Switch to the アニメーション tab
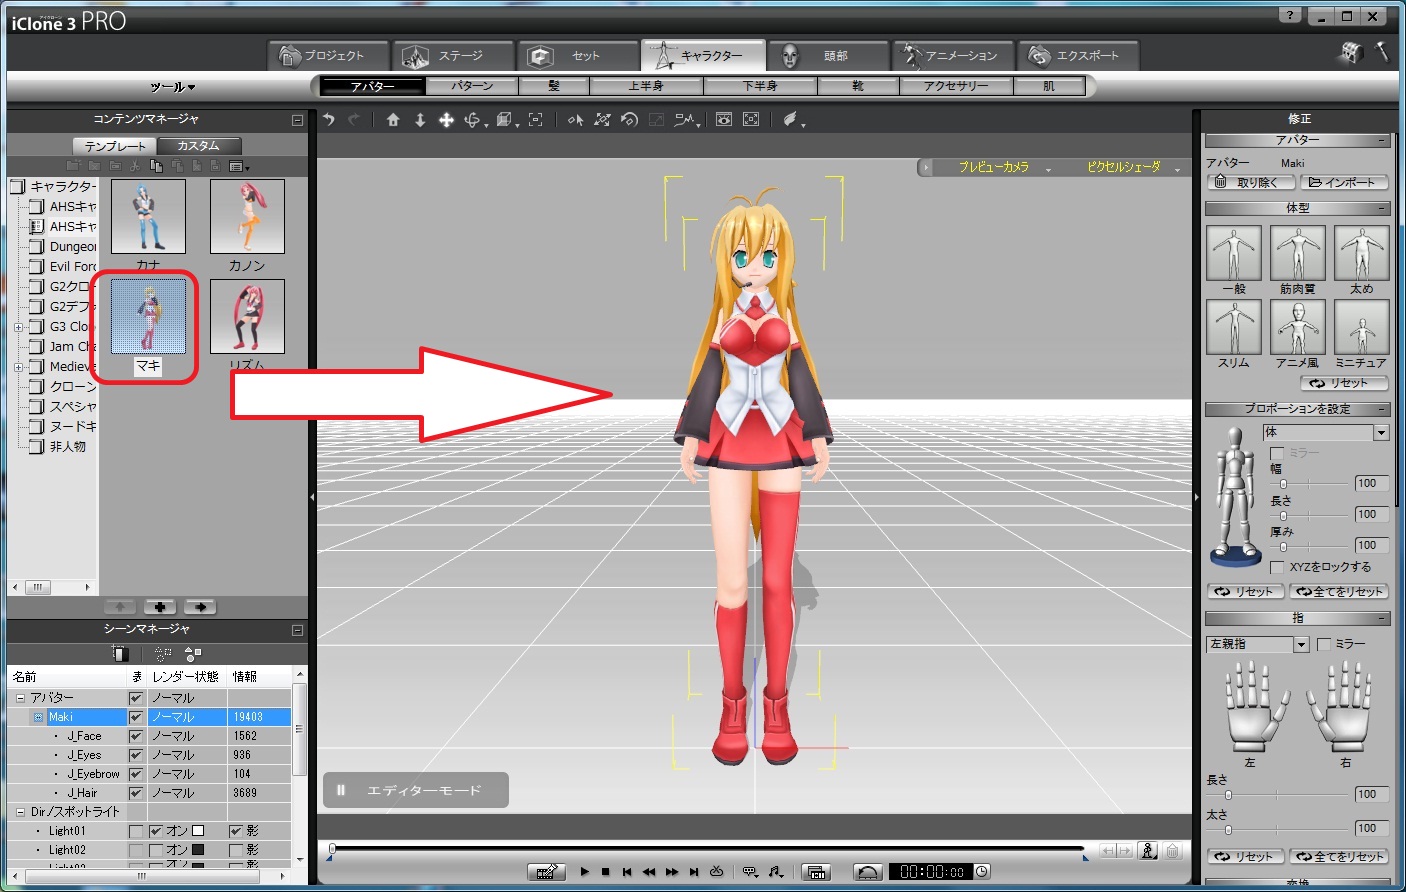The width and height of the screenshot is (1406, 892). click(953, 56)
